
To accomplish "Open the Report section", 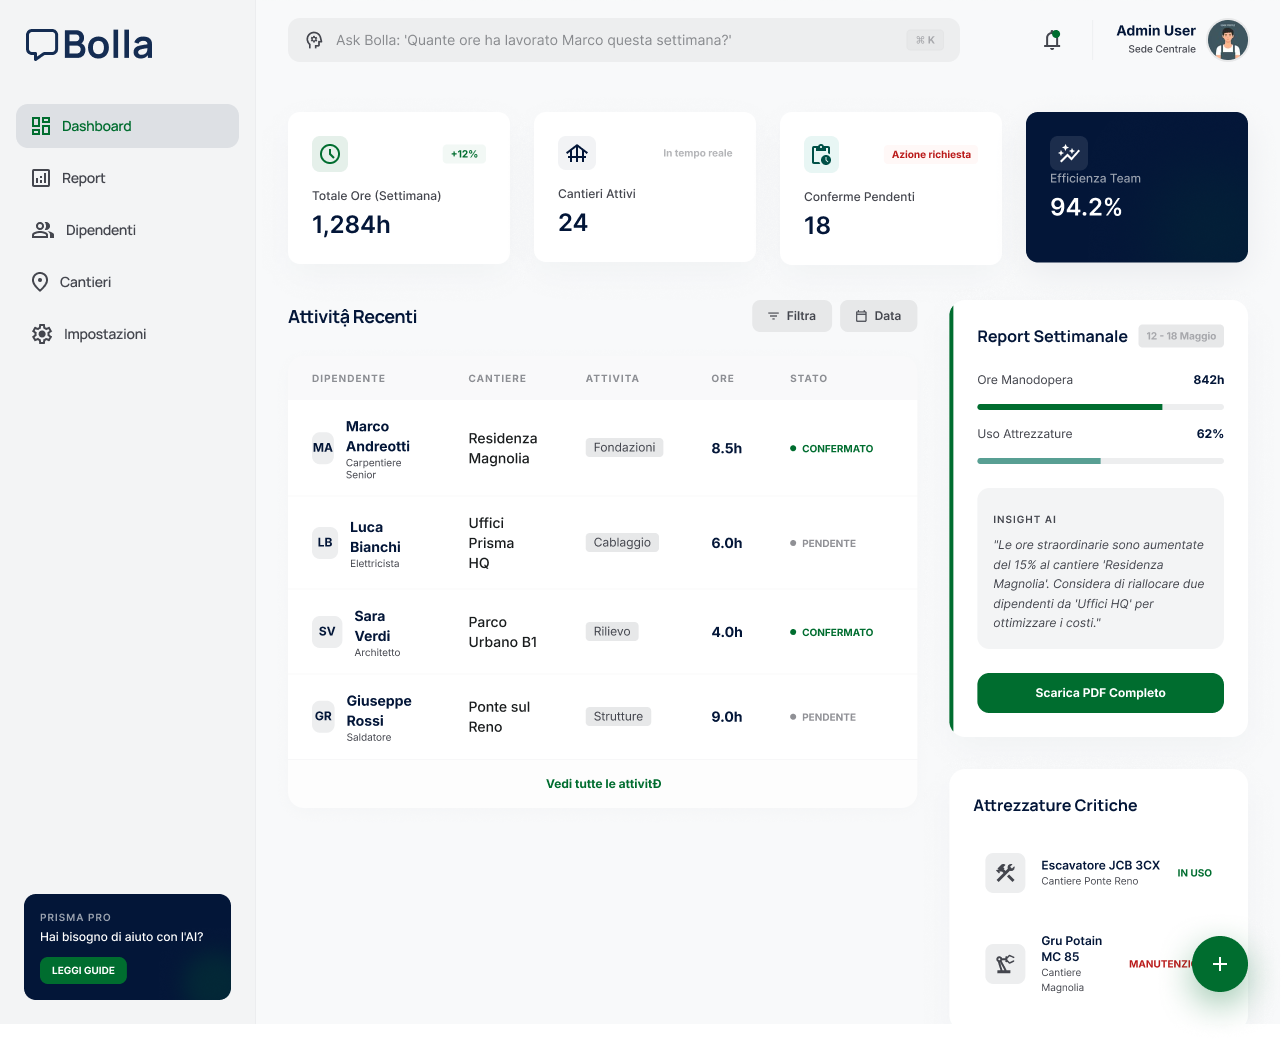I will pos(127,178).
